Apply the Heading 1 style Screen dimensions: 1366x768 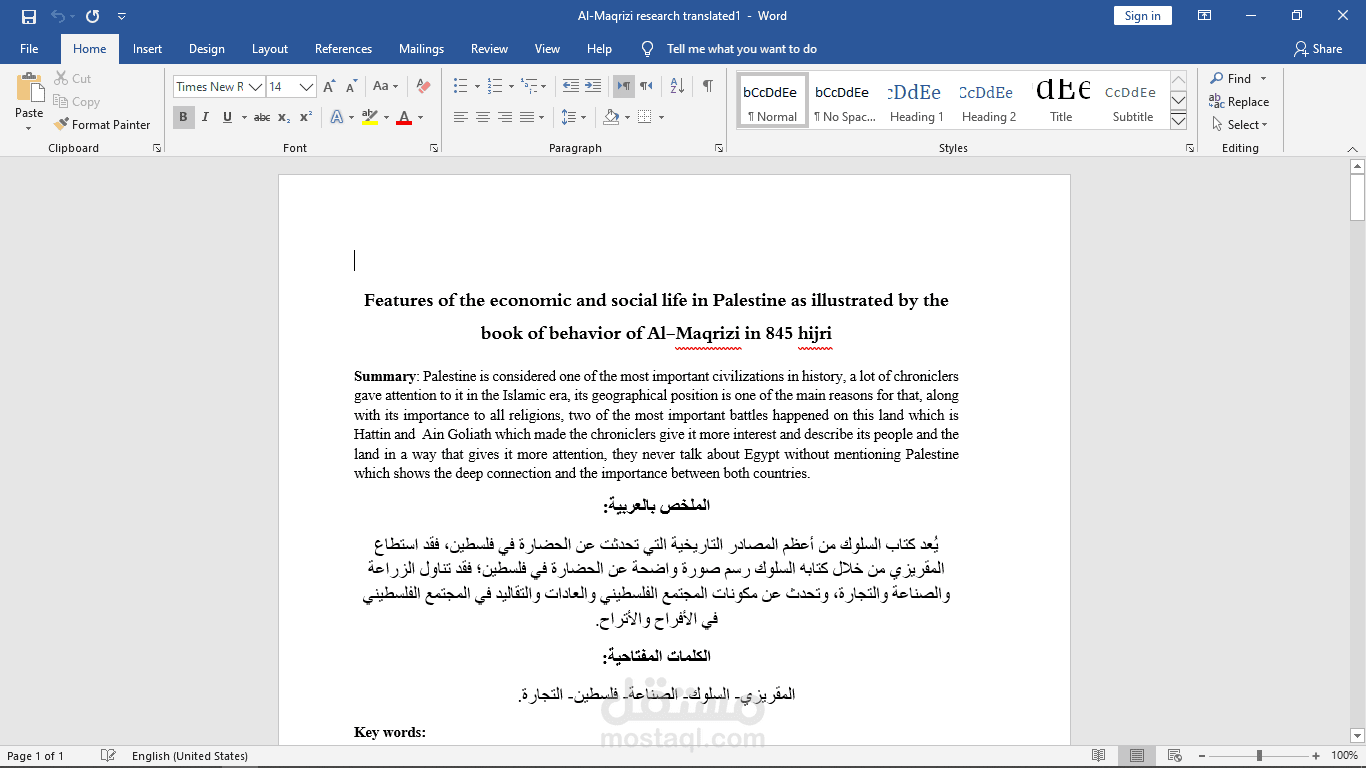(916, 101)
